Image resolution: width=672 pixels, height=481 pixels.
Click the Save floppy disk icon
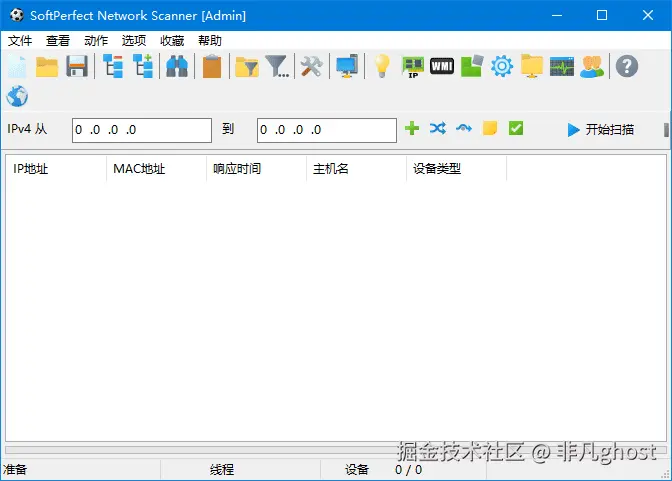[77, 66]
